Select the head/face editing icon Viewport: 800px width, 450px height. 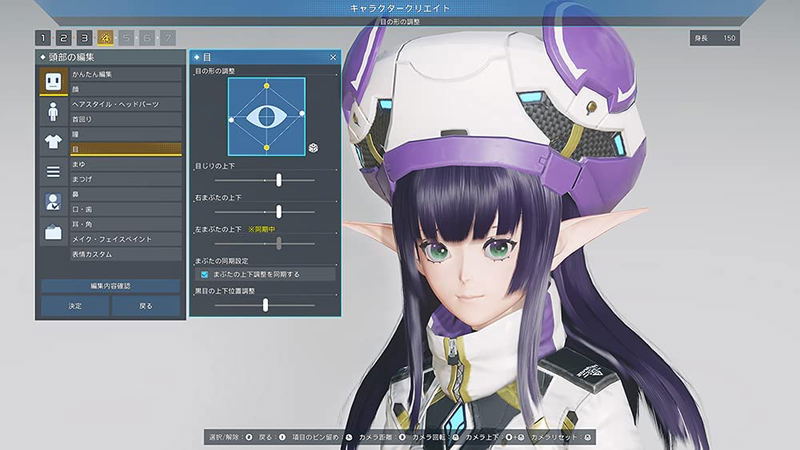[52, 81]
